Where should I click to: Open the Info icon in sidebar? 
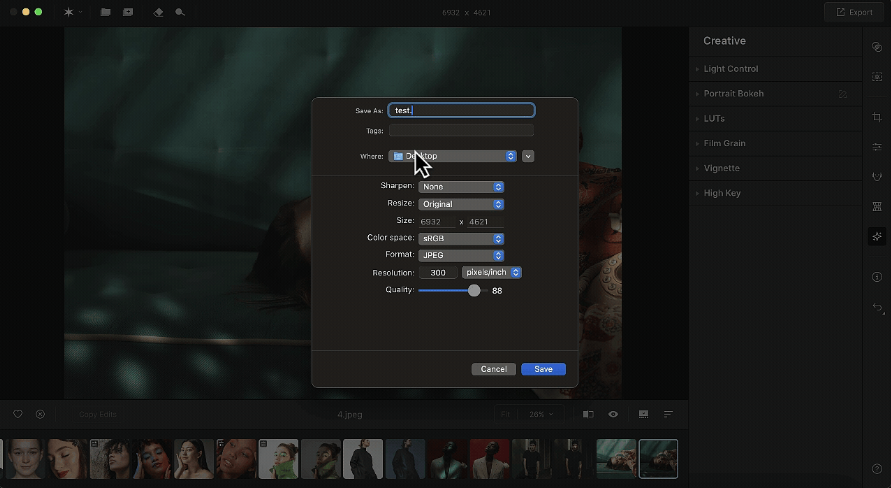[x=877, y=277]
